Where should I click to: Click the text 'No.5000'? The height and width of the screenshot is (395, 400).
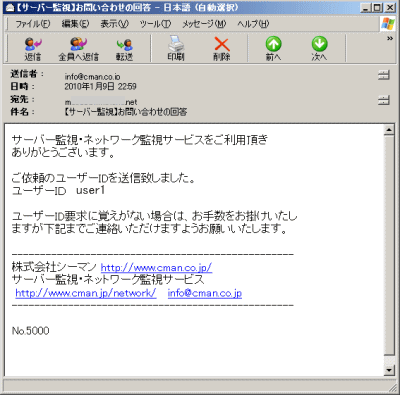pos(30,331)
